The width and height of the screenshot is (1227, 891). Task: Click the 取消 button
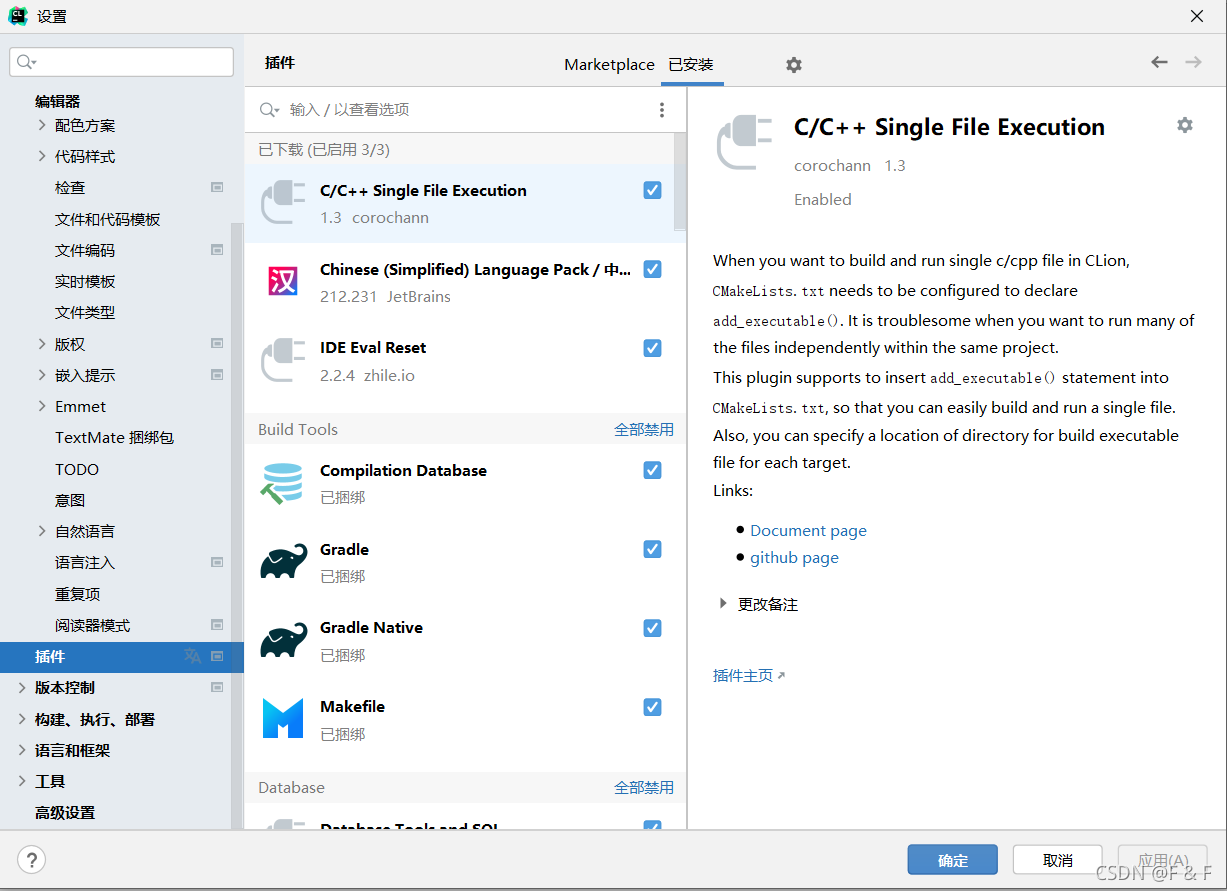[x=1058, y=860]
